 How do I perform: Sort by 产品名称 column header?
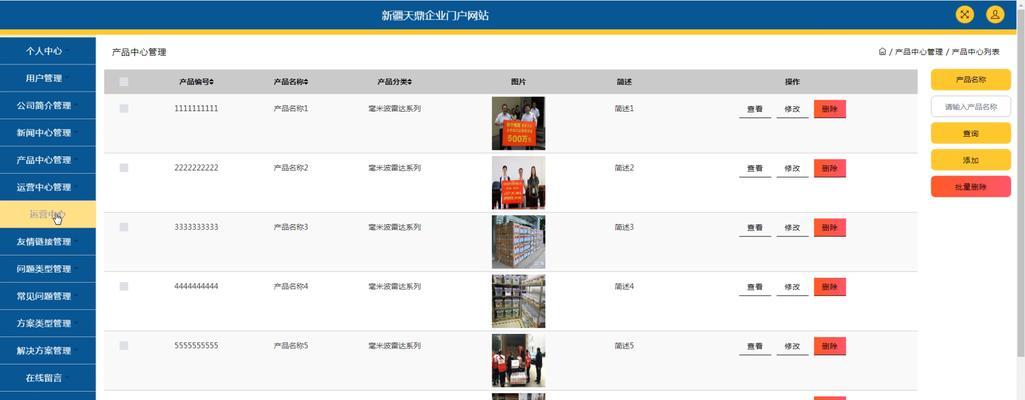coord(290,82)
